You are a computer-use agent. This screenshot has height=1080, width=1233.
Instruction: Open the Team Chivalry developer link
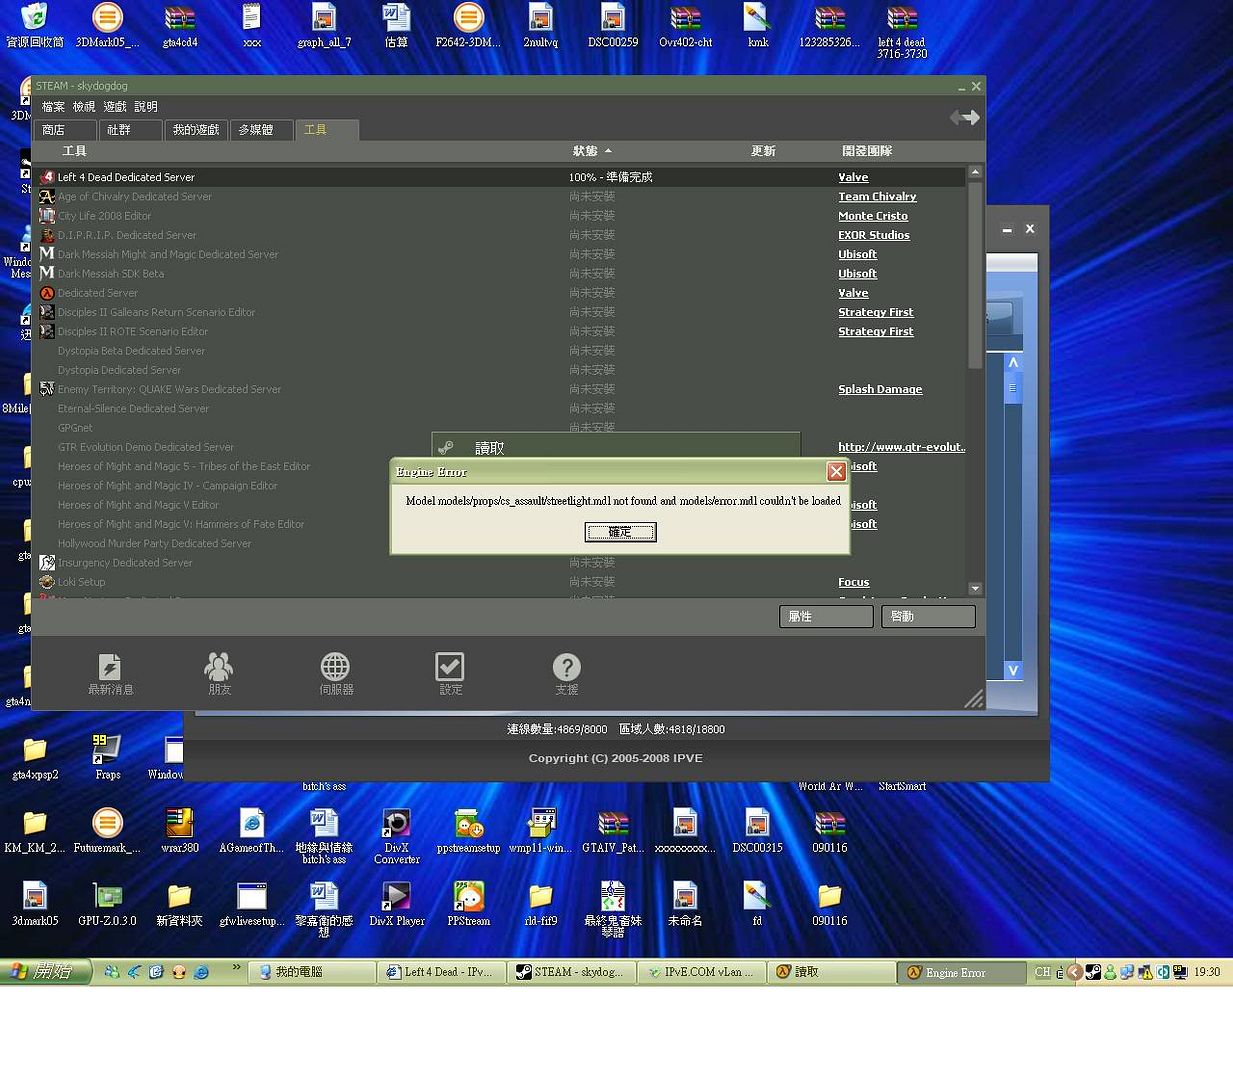click(877, 197)
